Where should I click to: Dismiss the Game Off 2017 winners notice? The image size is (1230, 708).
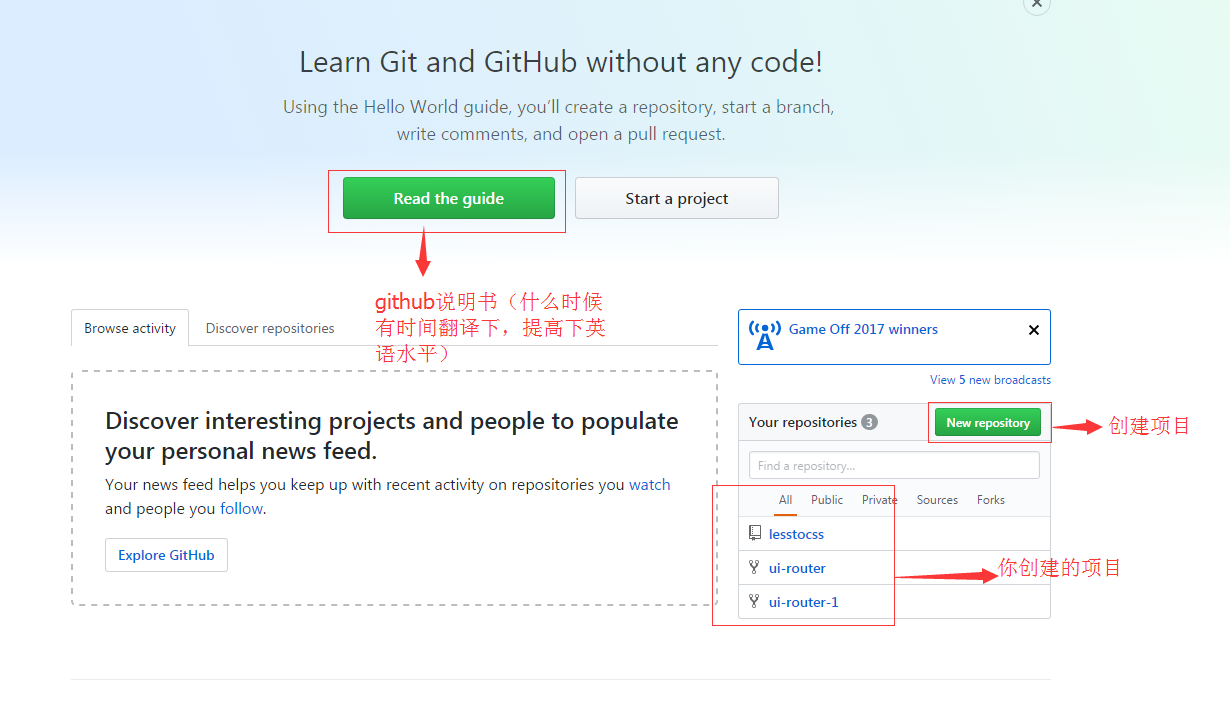click(1034, 330)
